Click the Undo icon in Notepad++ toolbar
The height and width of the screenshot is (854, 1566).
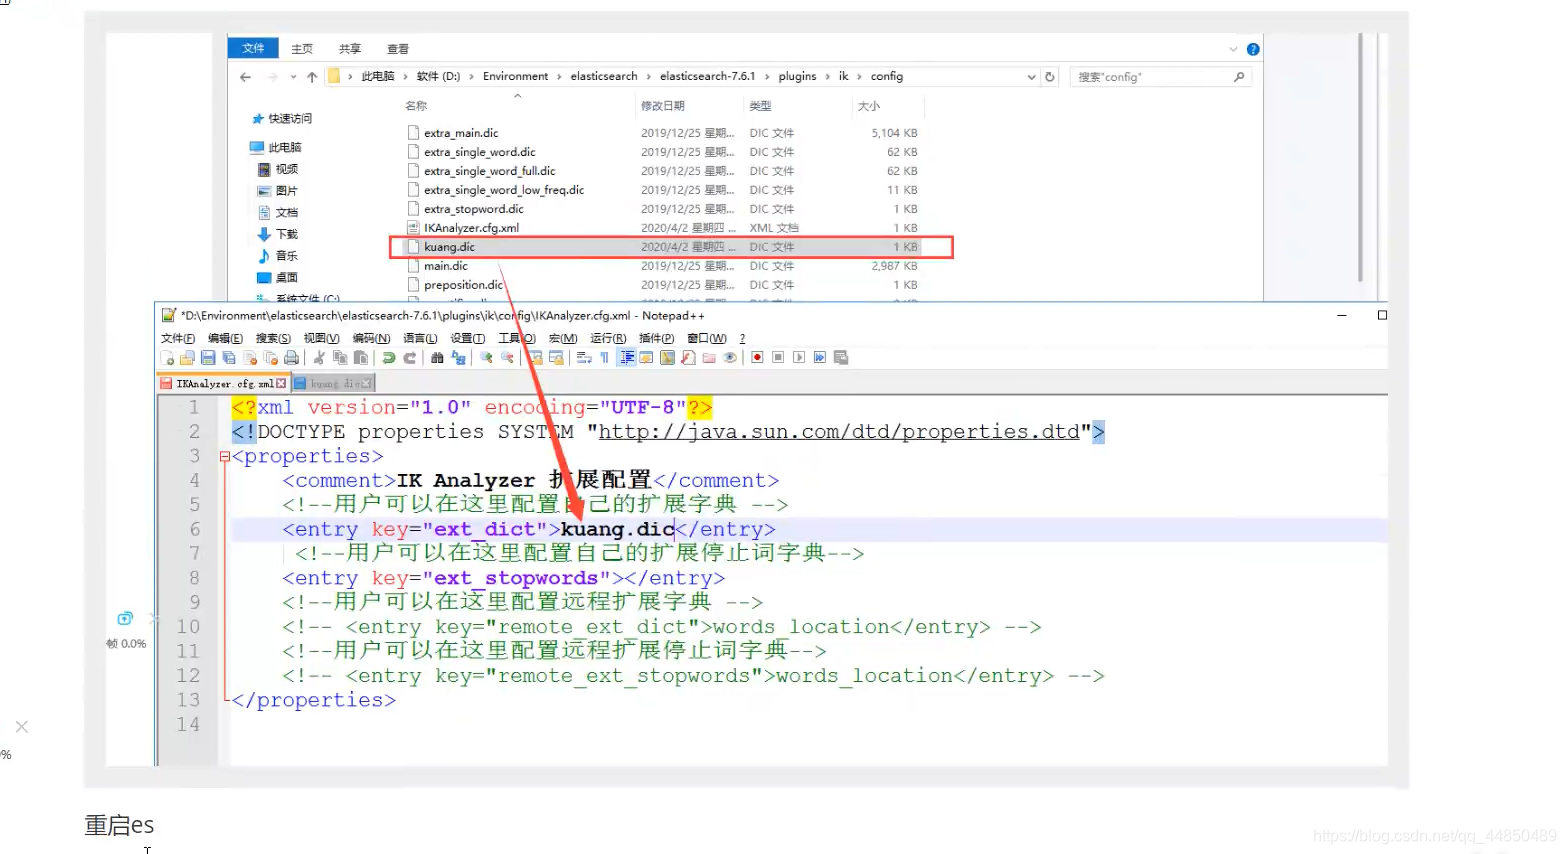click(x=388, y=358)
